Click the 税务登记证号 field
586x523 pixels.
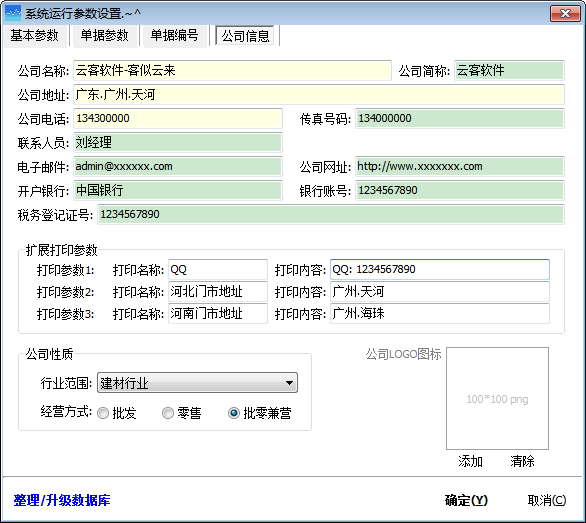(x=331, y=214)
